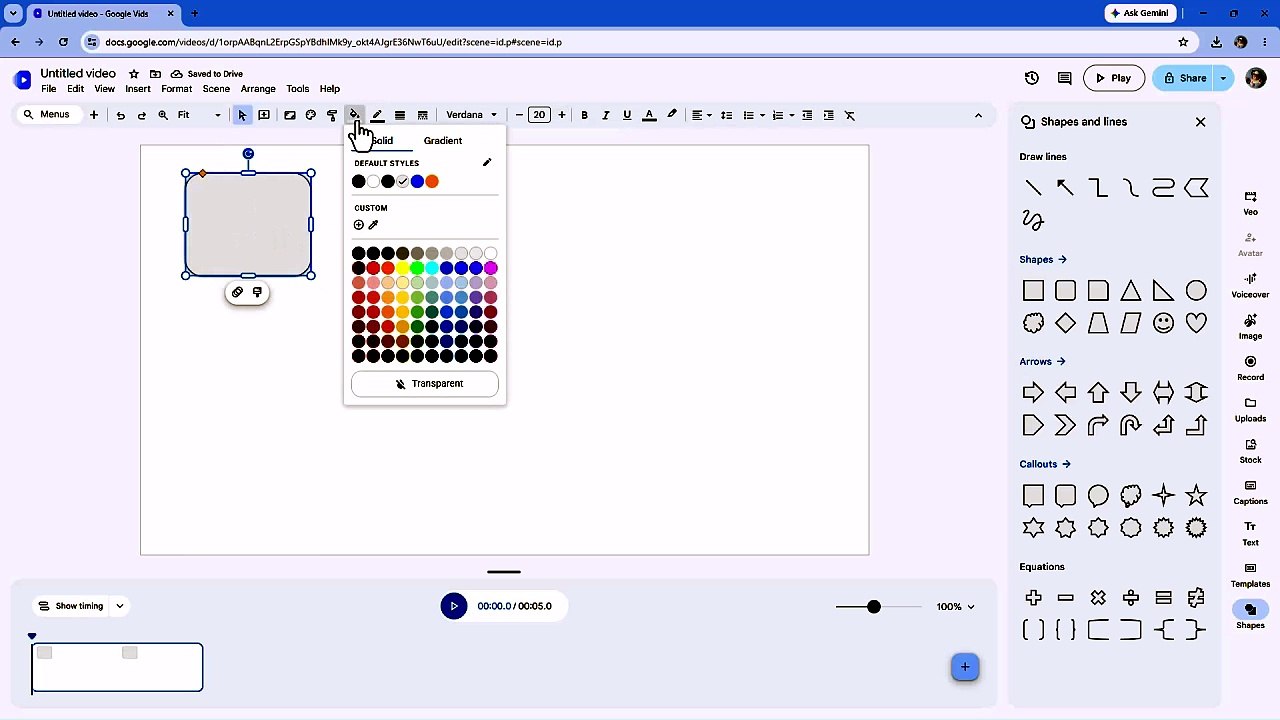Click the font size field showing 20
The width and height of the screenshot is (1280, 720).
(539, 115)
